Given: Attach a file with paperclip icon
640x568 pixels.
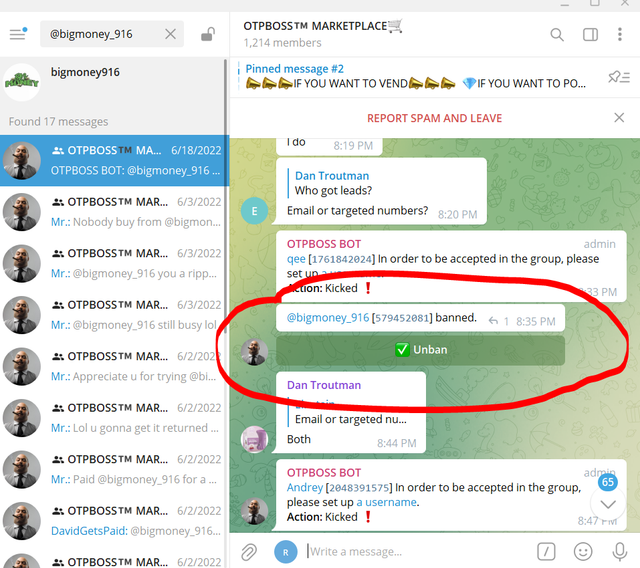Looking at the screenshot, I should [249, 552].
